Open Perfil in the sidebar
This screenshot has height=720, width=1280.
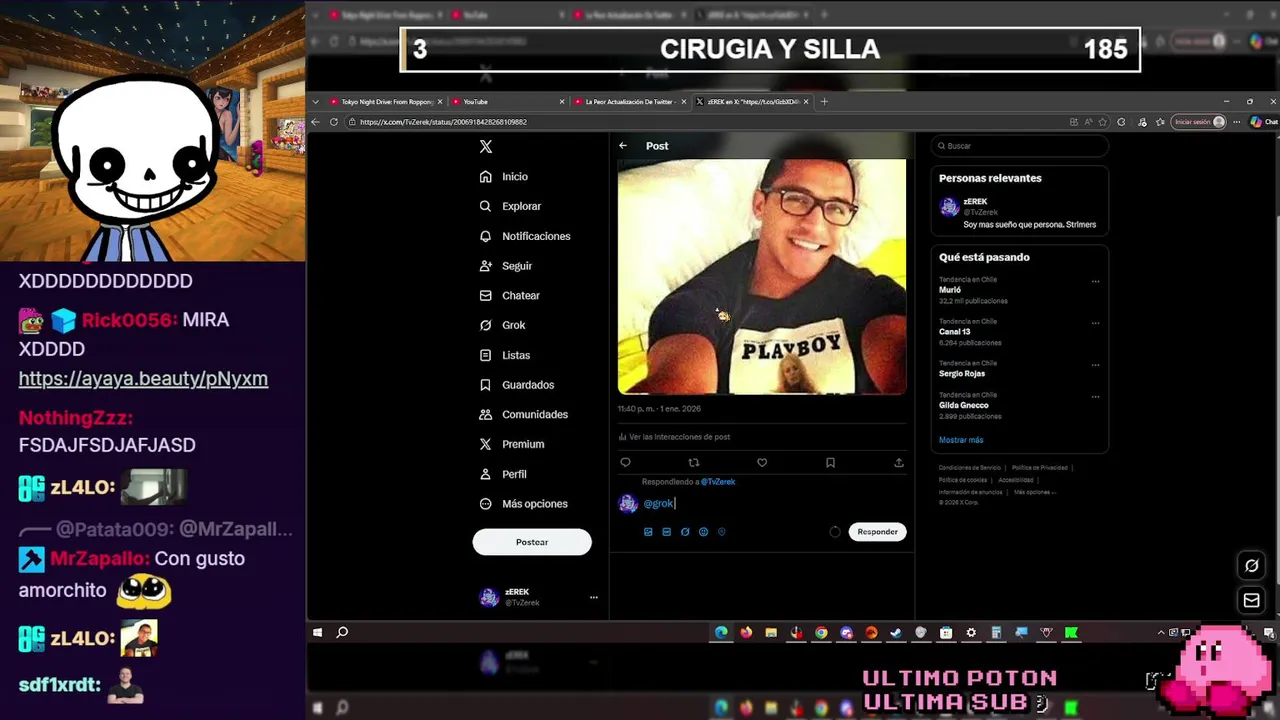coord(502,474)
